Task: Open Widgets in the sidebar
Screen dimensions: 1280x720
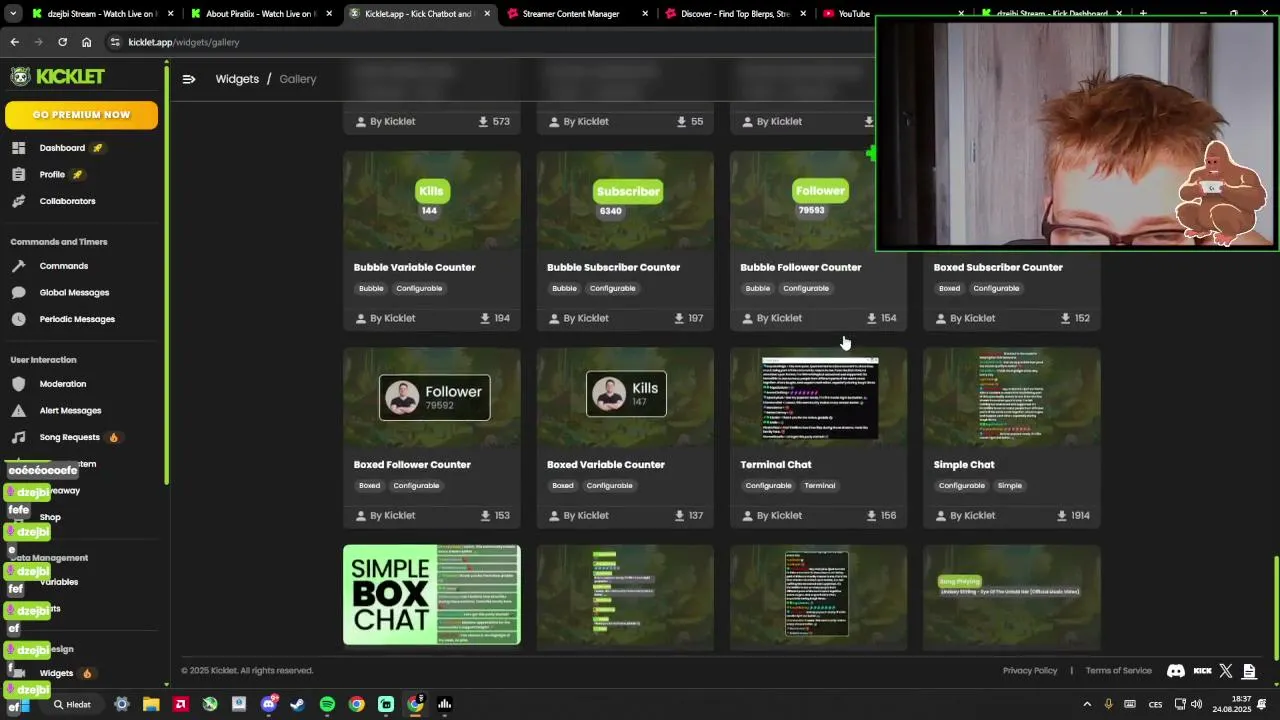Action: pyautogui.click(x=56, y=673)
